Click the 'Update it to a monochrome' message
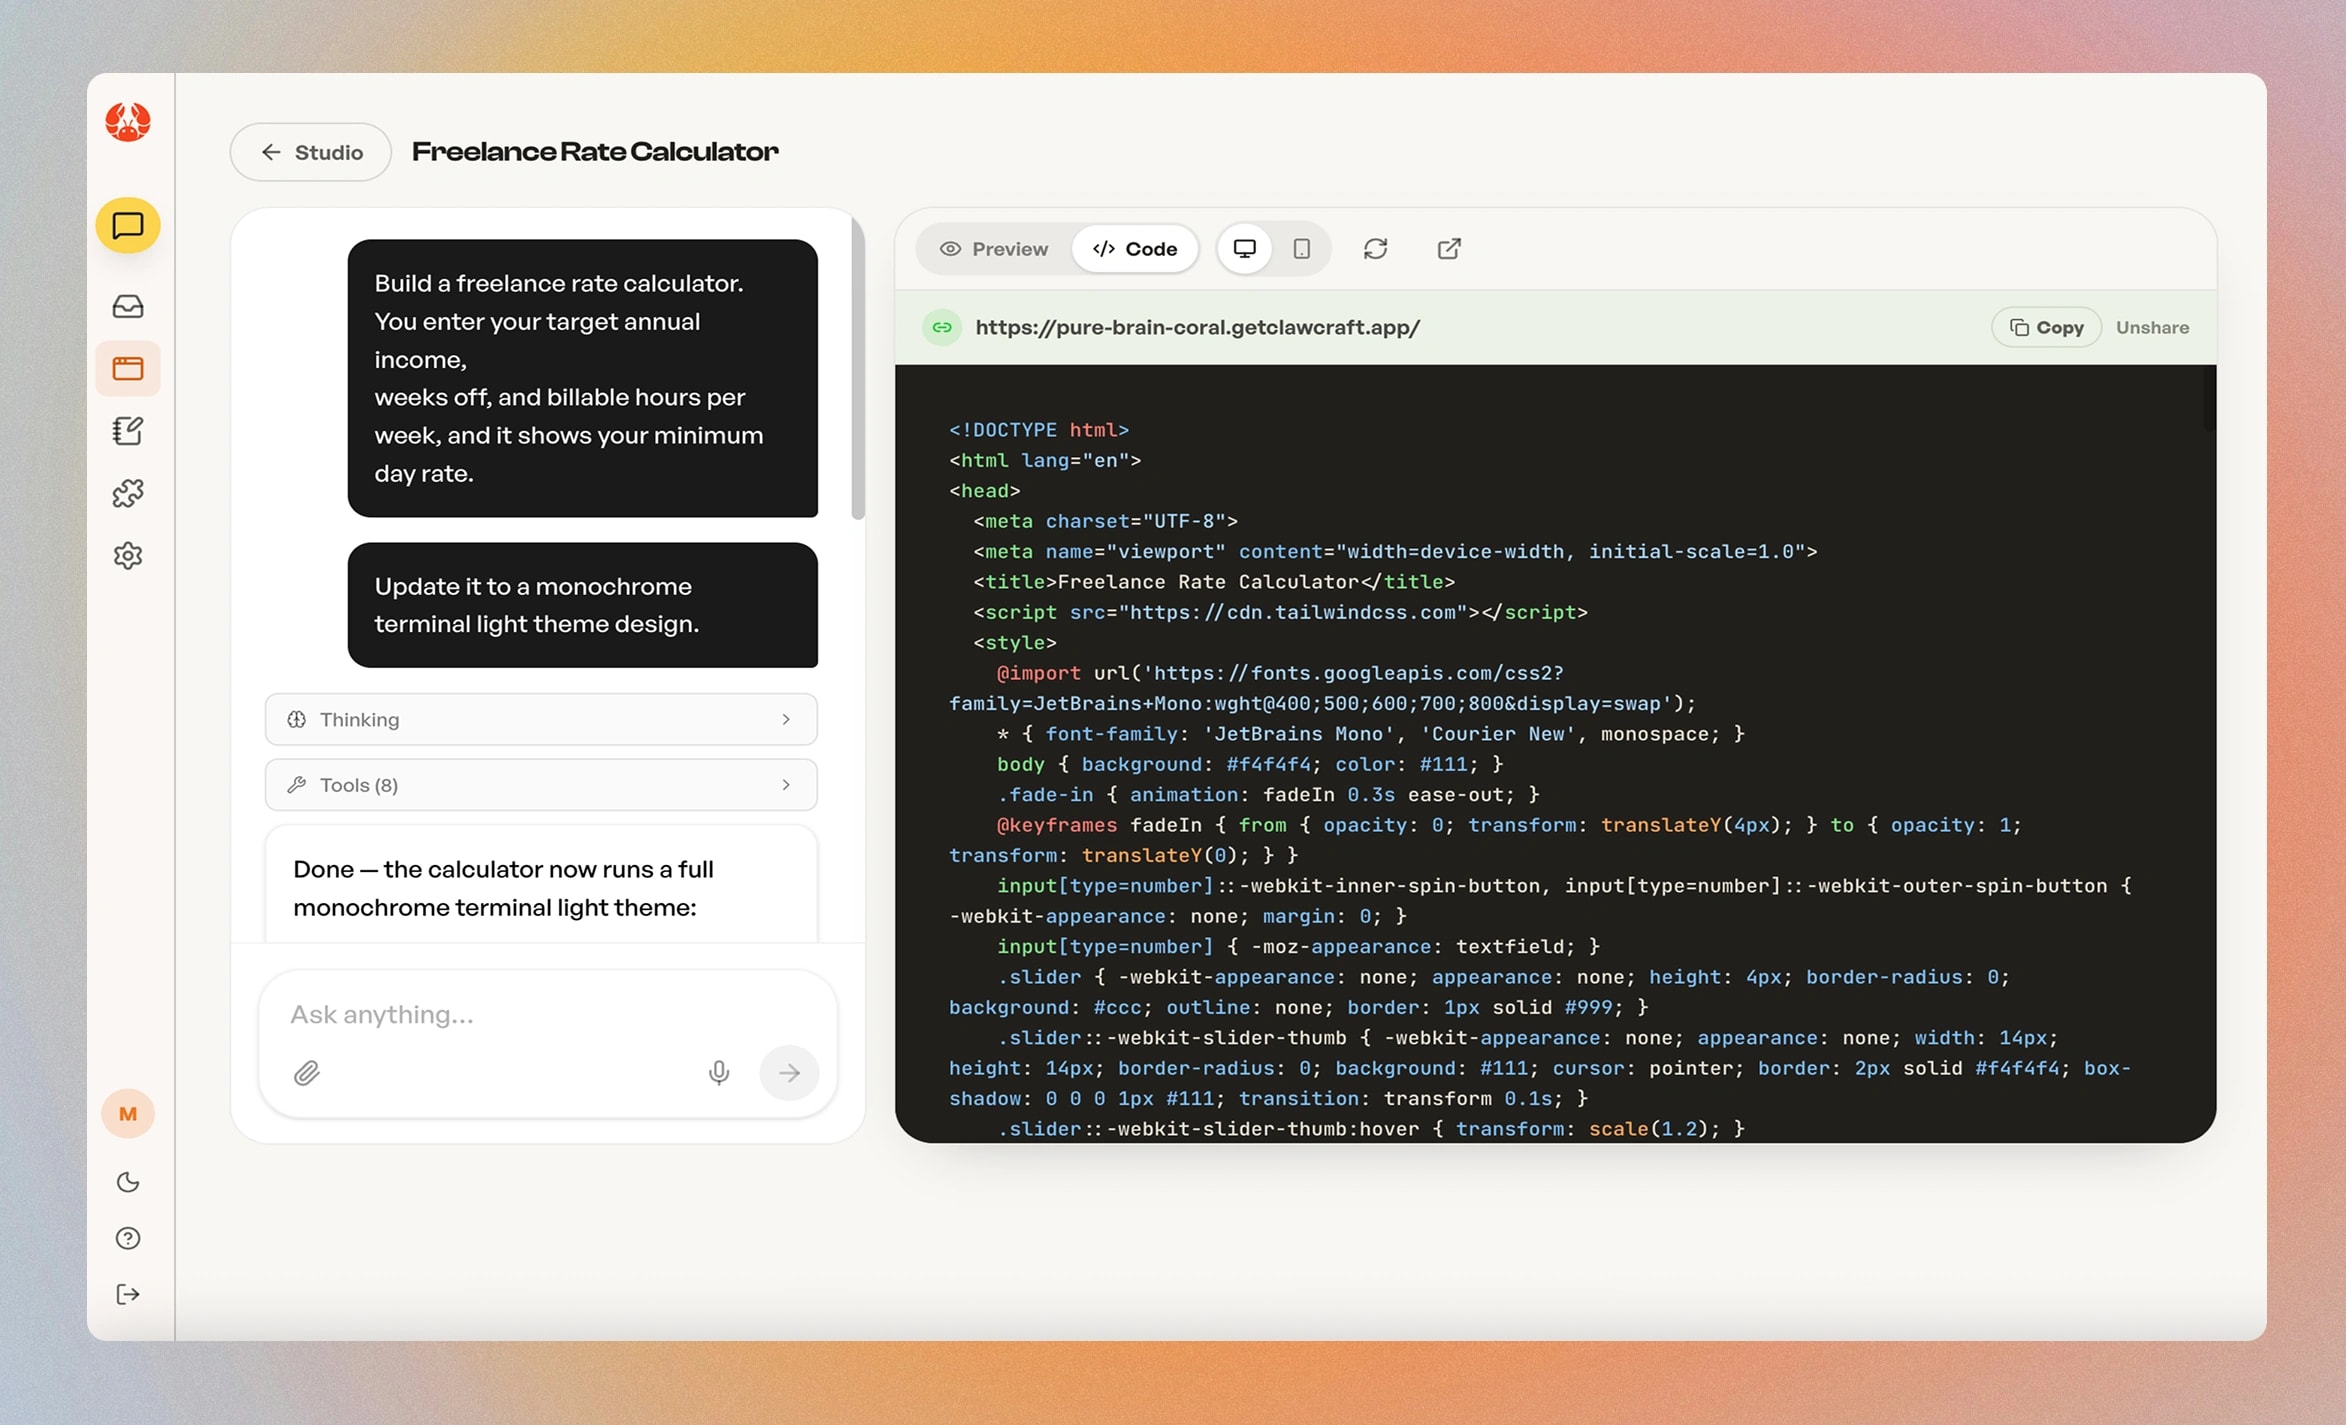The width and height of the screenshot is (2346, 1425). click(x=583, y=605)
